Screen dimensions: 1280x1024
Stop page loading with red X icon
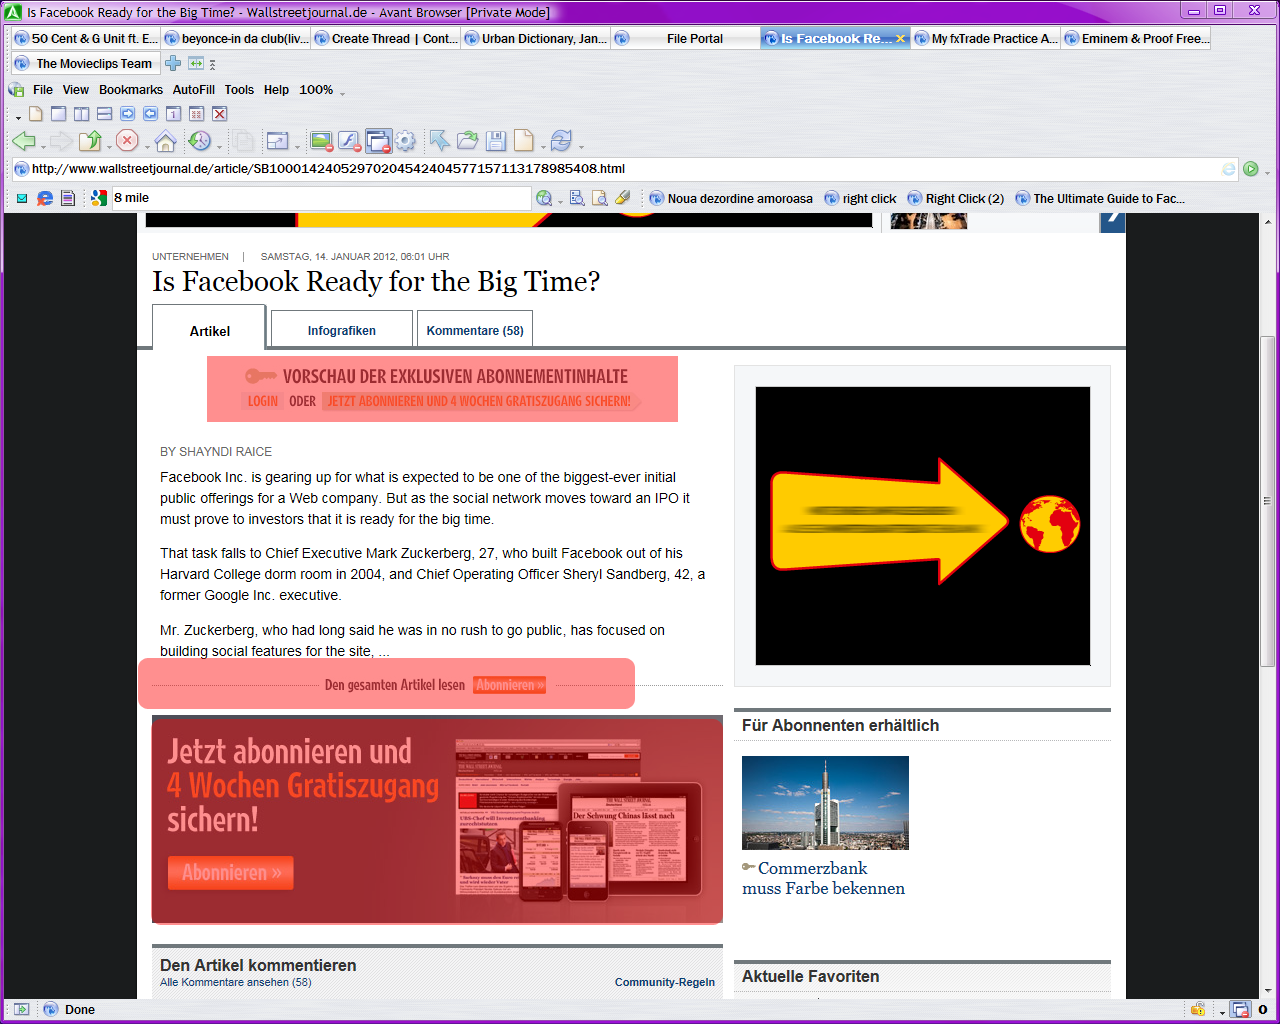[127, 141]
